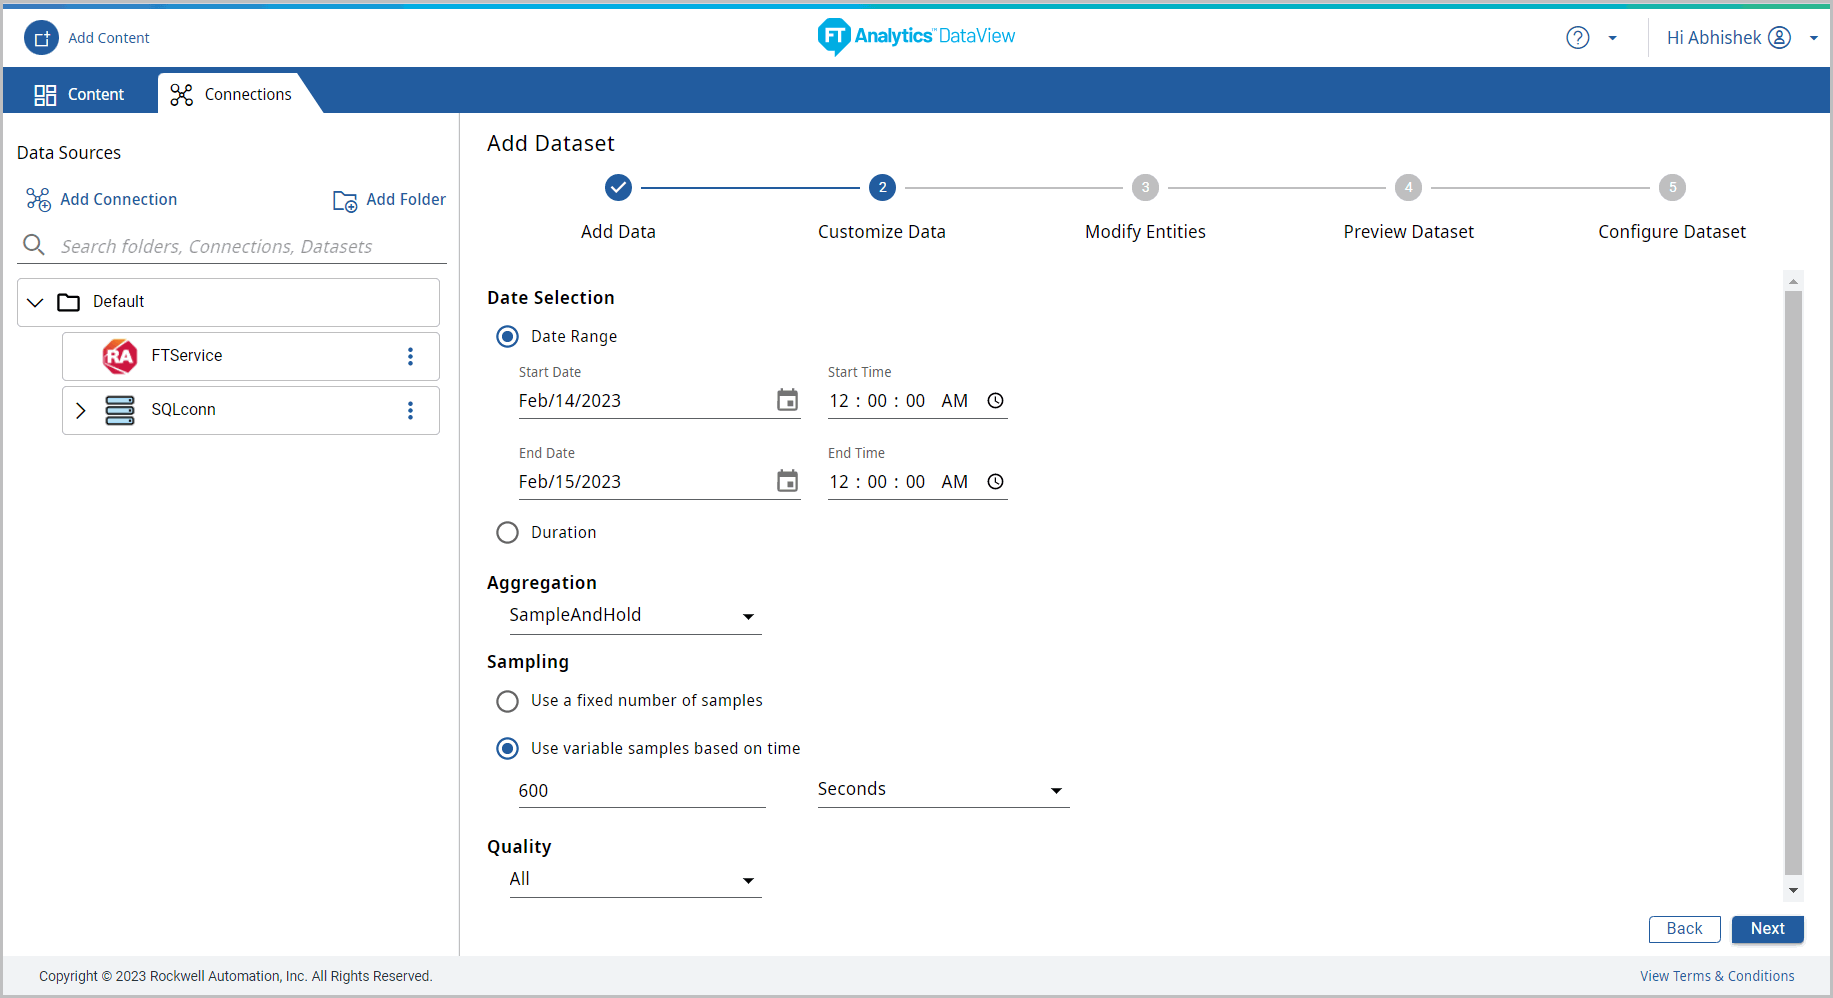Click the Start Time clock icon
The image size is (1833, 998).
[x=995, y=400]
